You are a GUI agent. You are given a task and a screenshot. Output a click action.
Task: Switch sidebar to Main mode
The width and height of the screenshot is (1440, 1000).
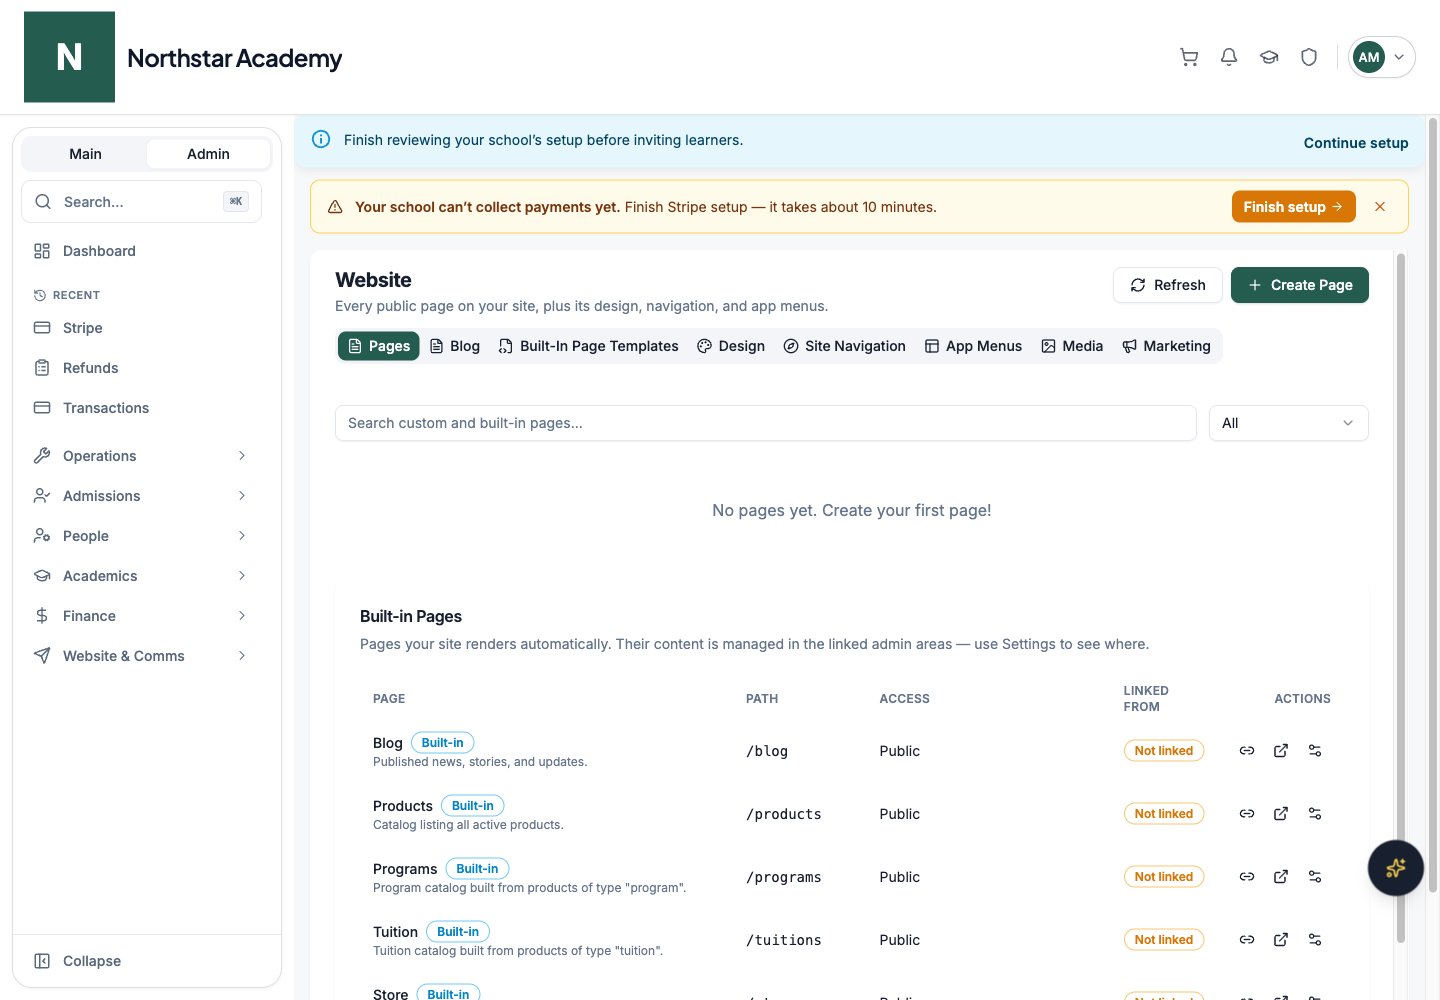pyautogui.click(x=85, y=154)
